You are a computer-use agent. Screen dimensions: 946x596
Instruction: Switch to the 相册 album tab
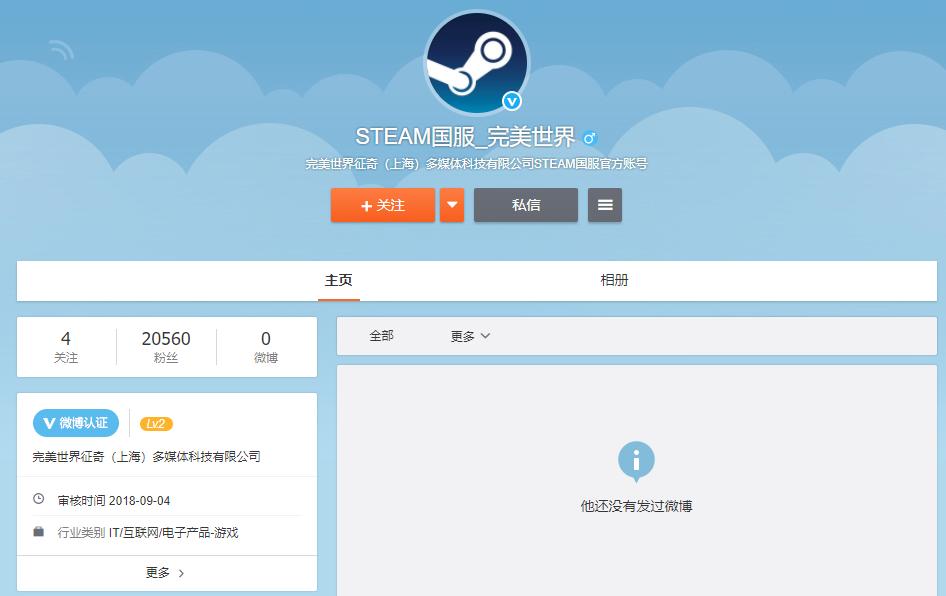(x=614, y=281)
